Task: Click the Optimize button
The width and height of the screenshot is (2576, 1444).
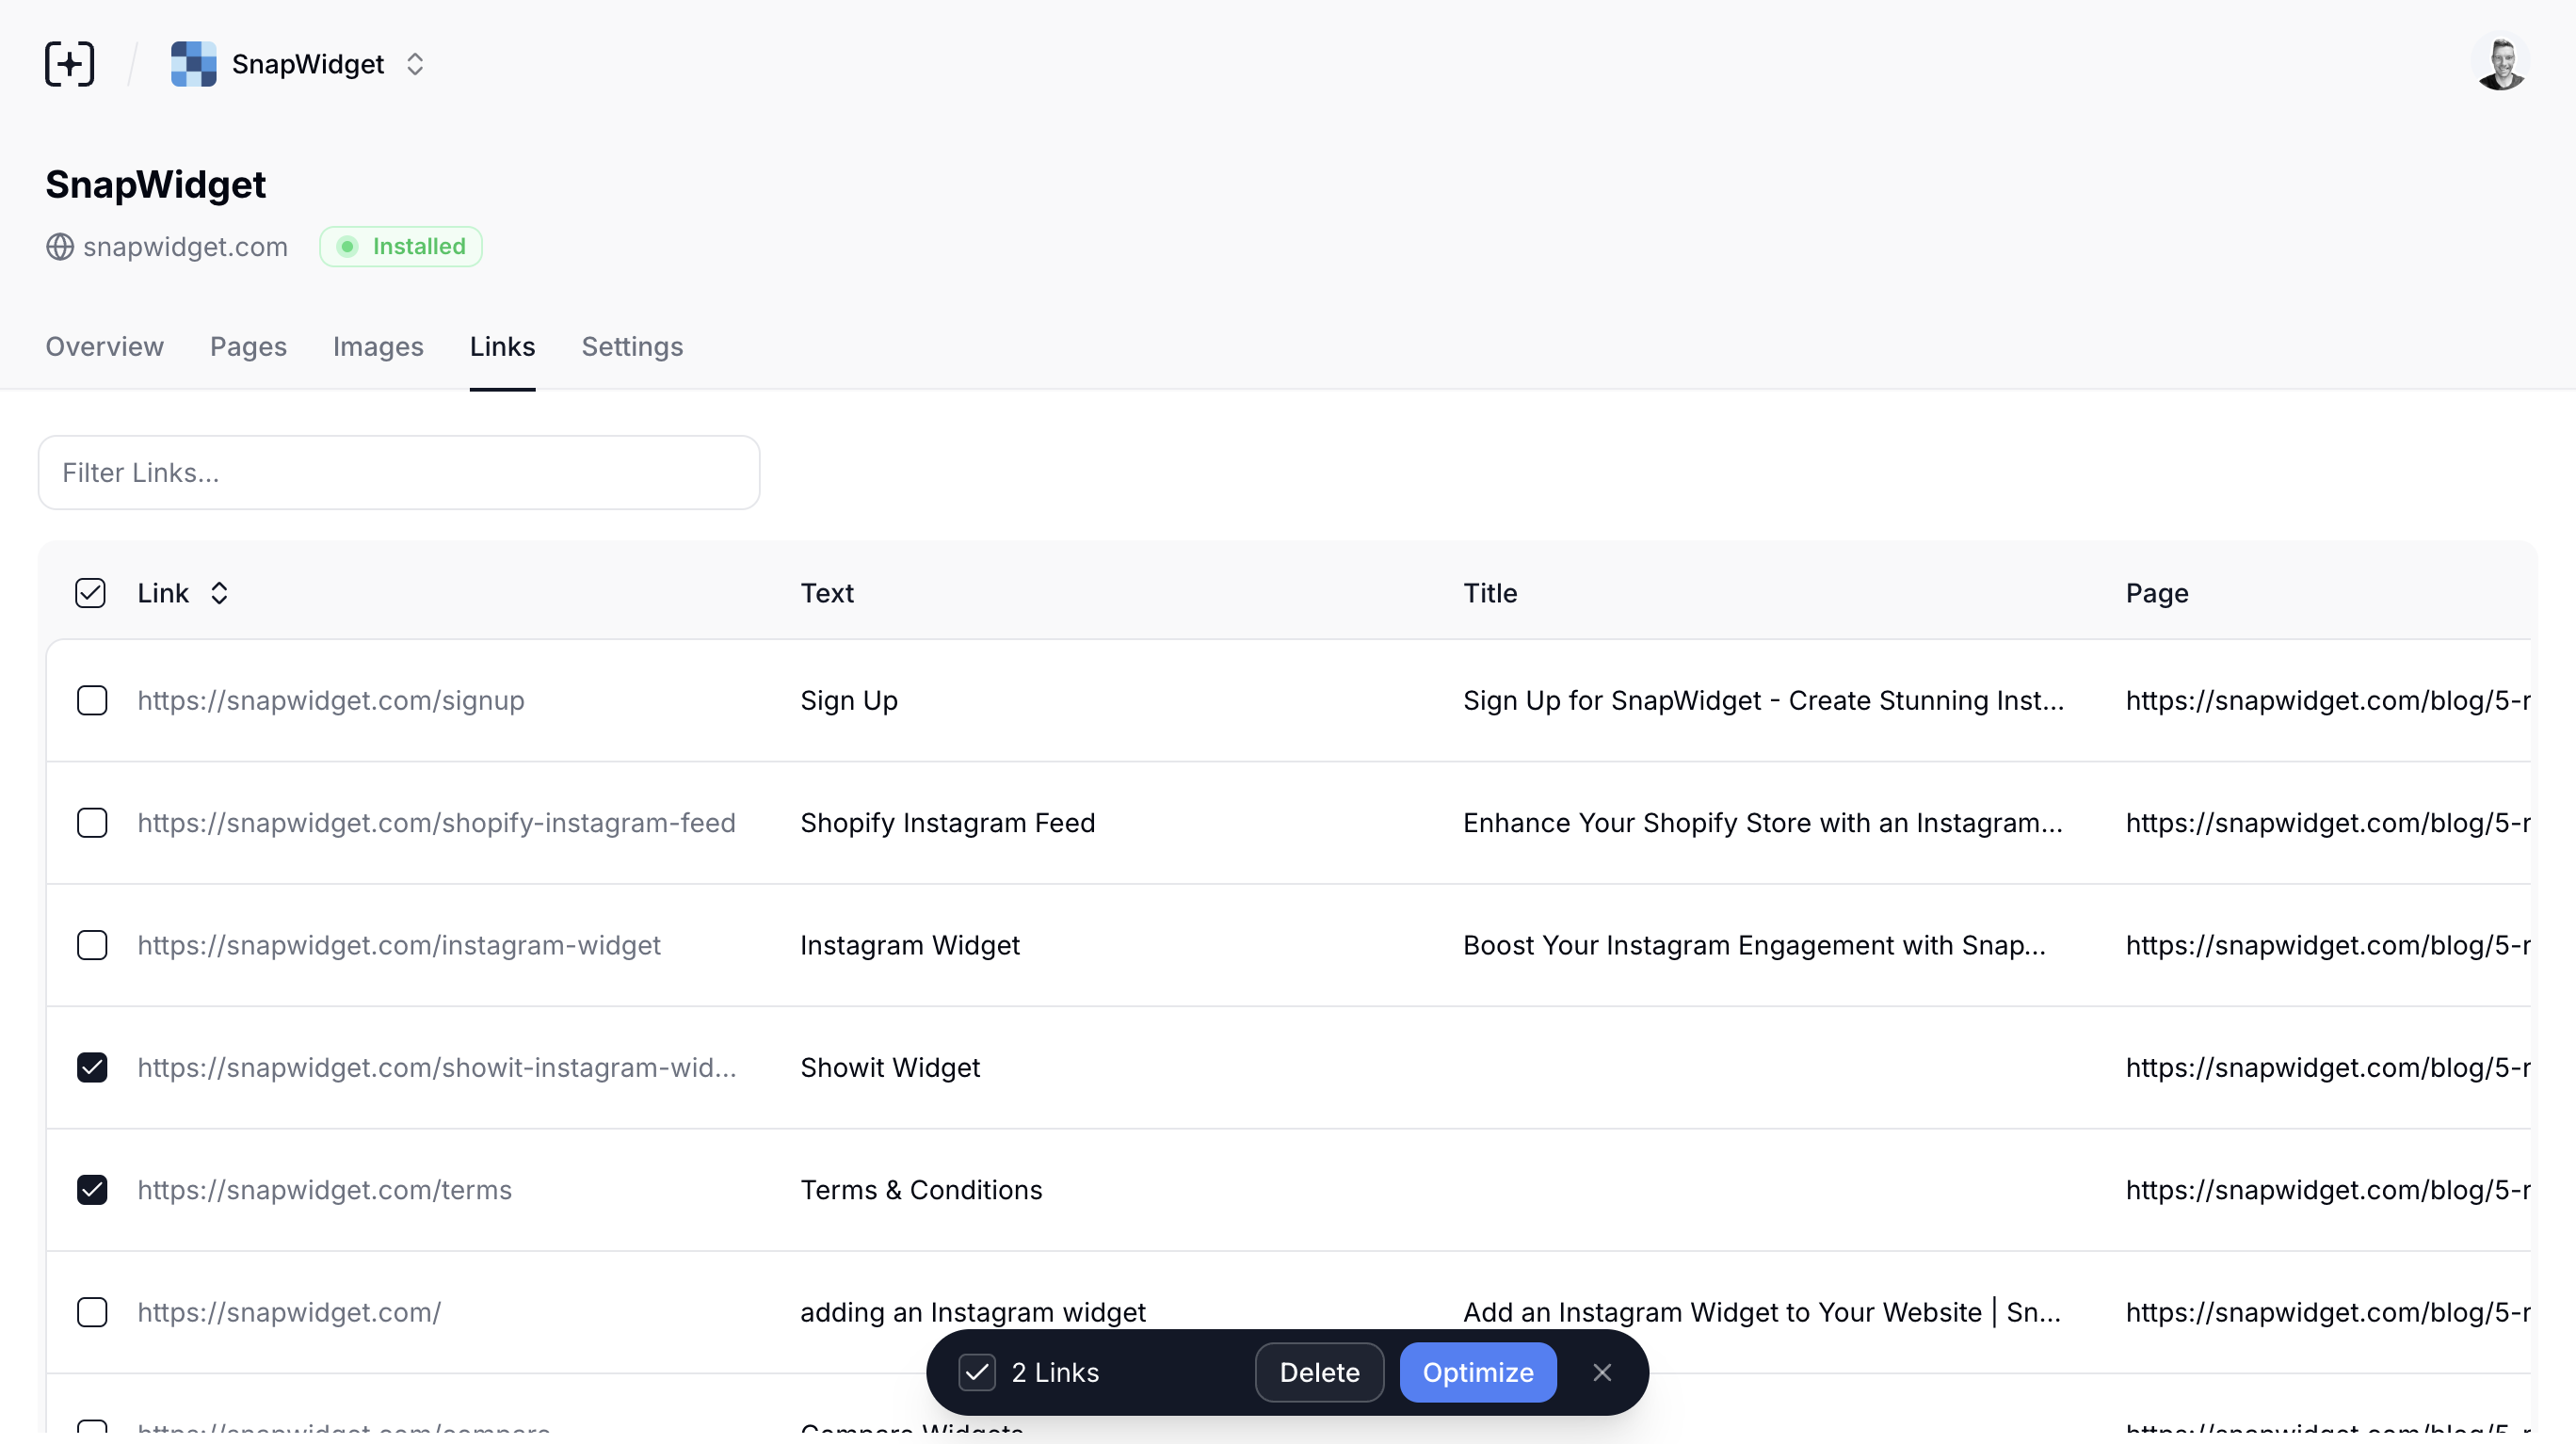Action: [x=1478, y=1372]
